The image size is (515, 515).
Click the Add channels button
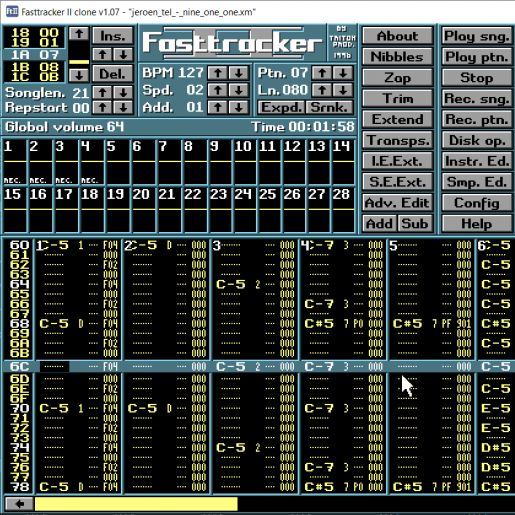click(380, 224)
